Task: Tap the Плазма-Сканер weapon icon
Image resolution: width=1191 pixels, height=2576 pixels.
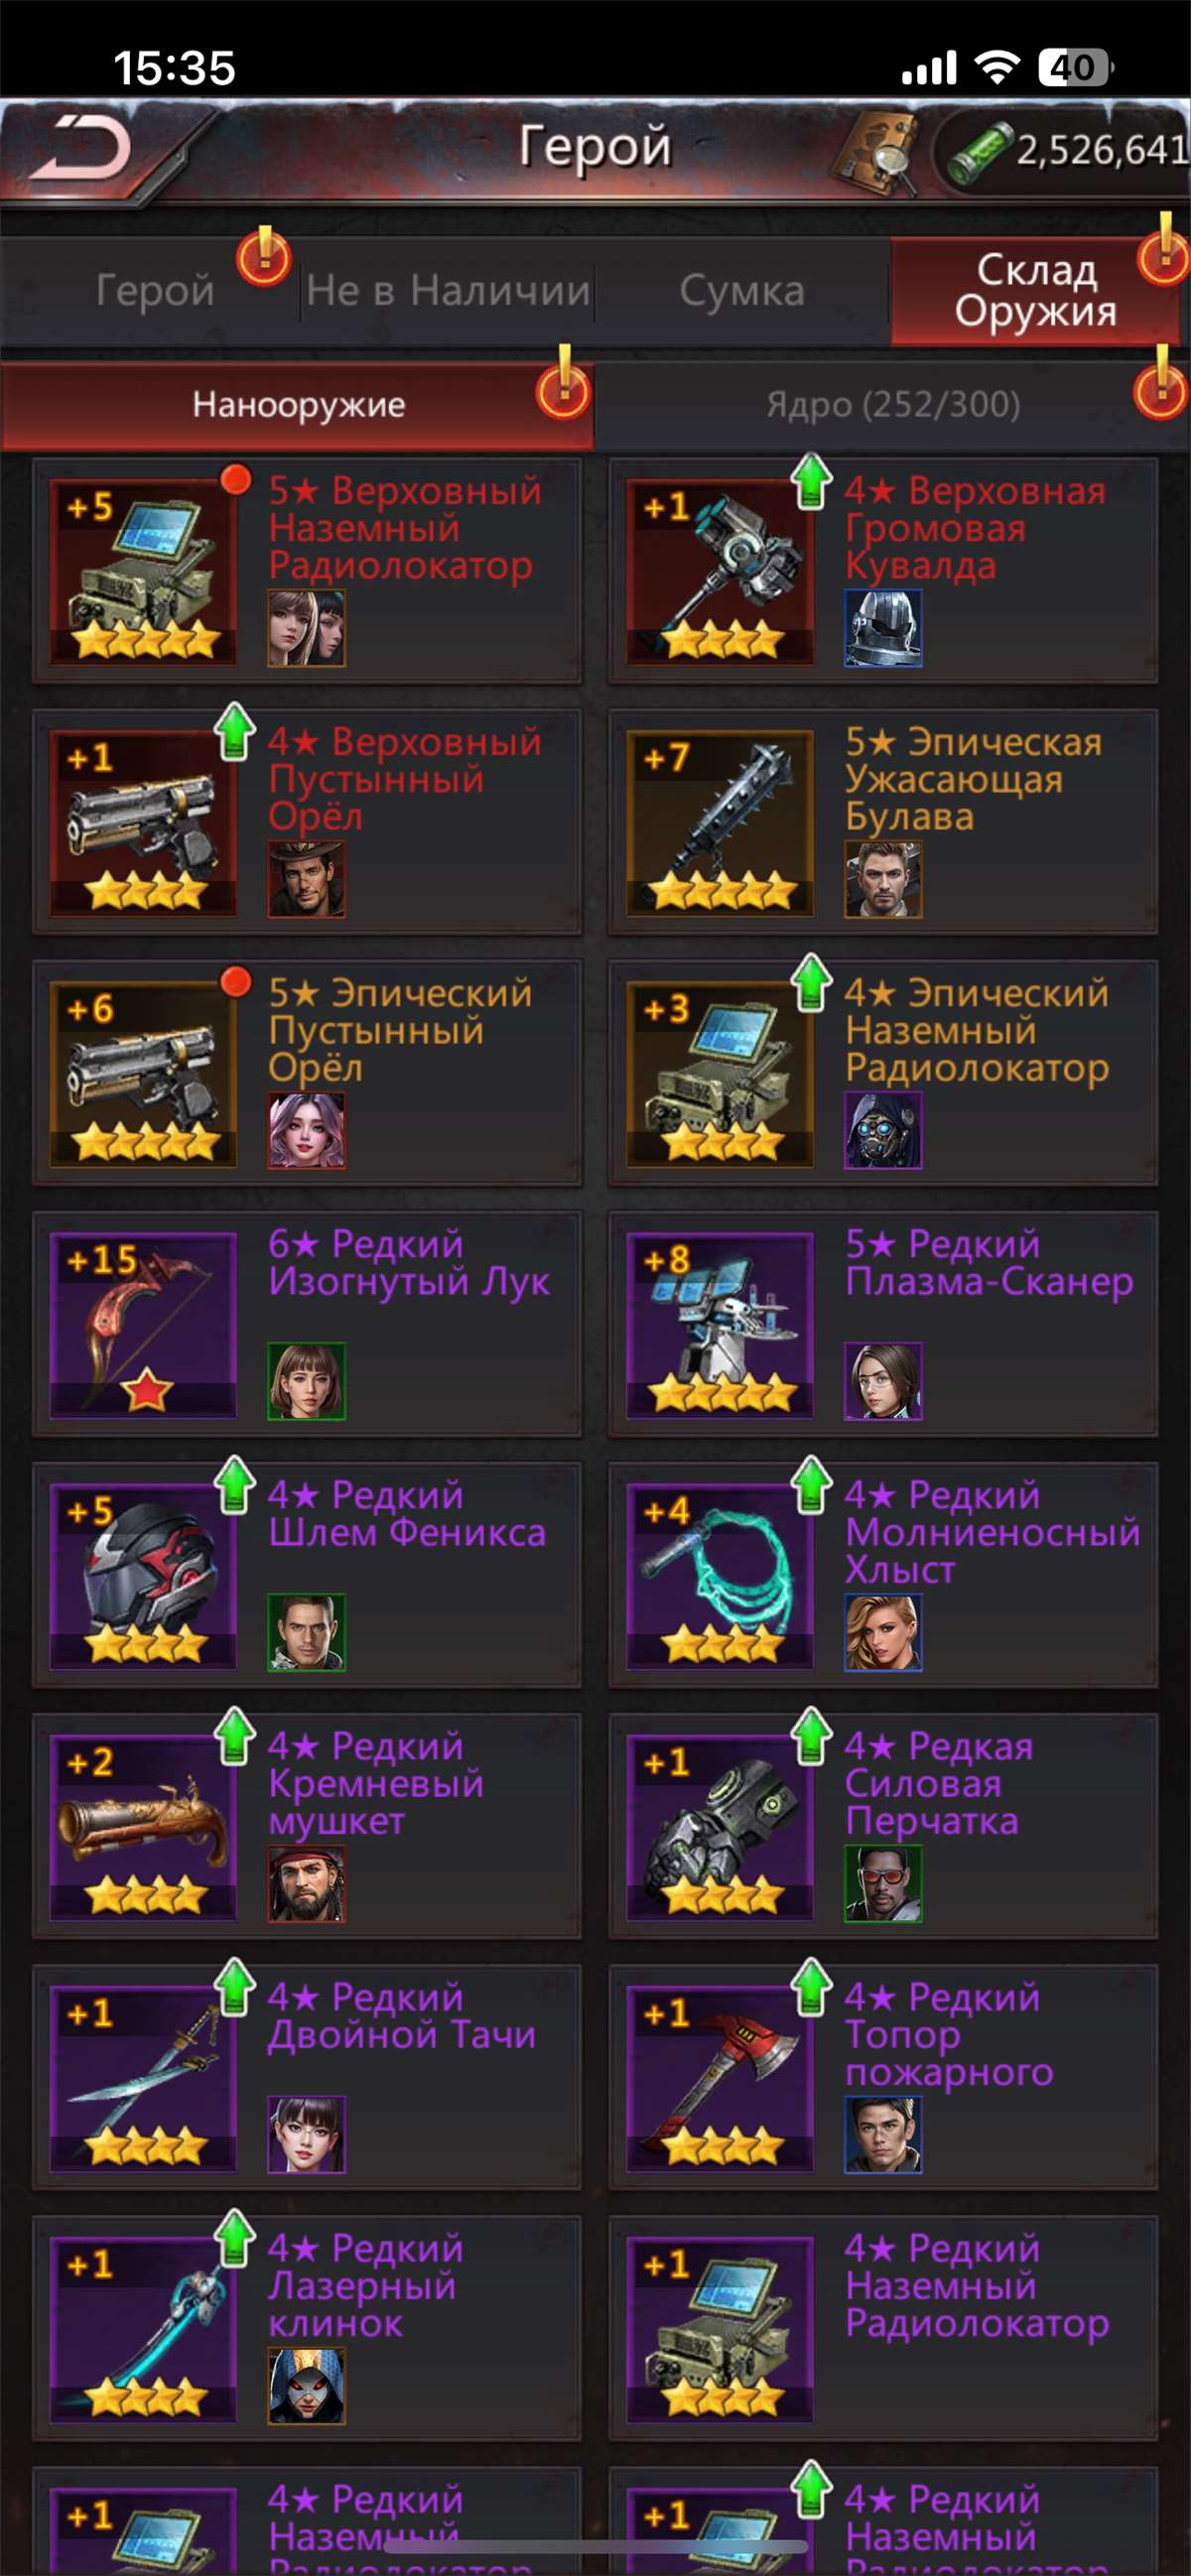Action: point(720,1324)
